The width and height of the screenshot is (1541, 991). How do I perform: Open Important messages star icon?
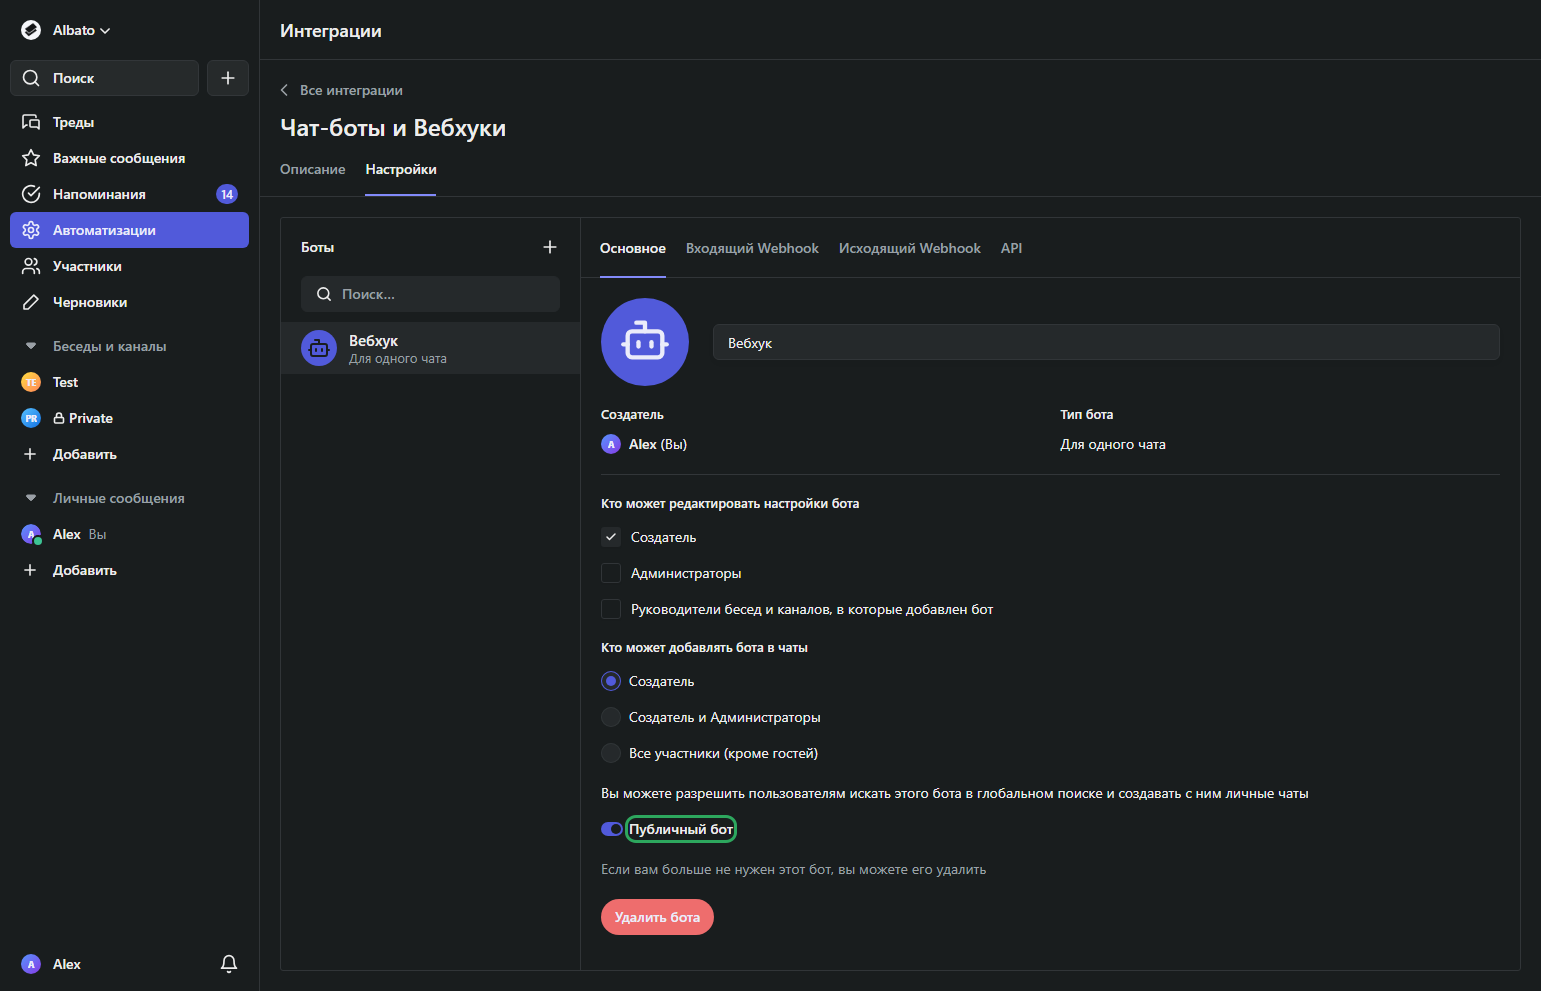tap(31, 158)
